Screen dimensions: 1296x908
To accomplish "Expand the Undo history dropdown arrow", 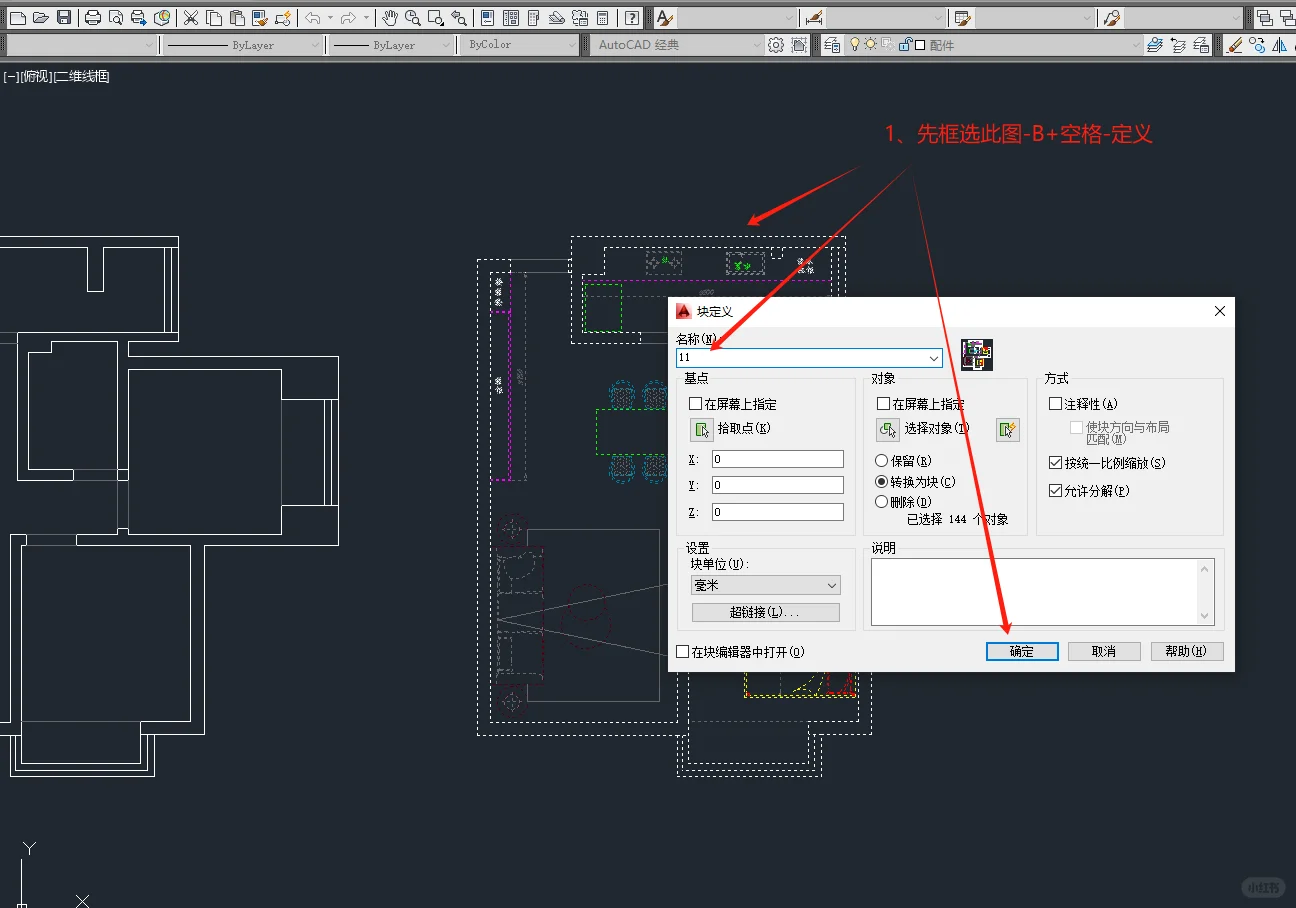I will [329, 18].
